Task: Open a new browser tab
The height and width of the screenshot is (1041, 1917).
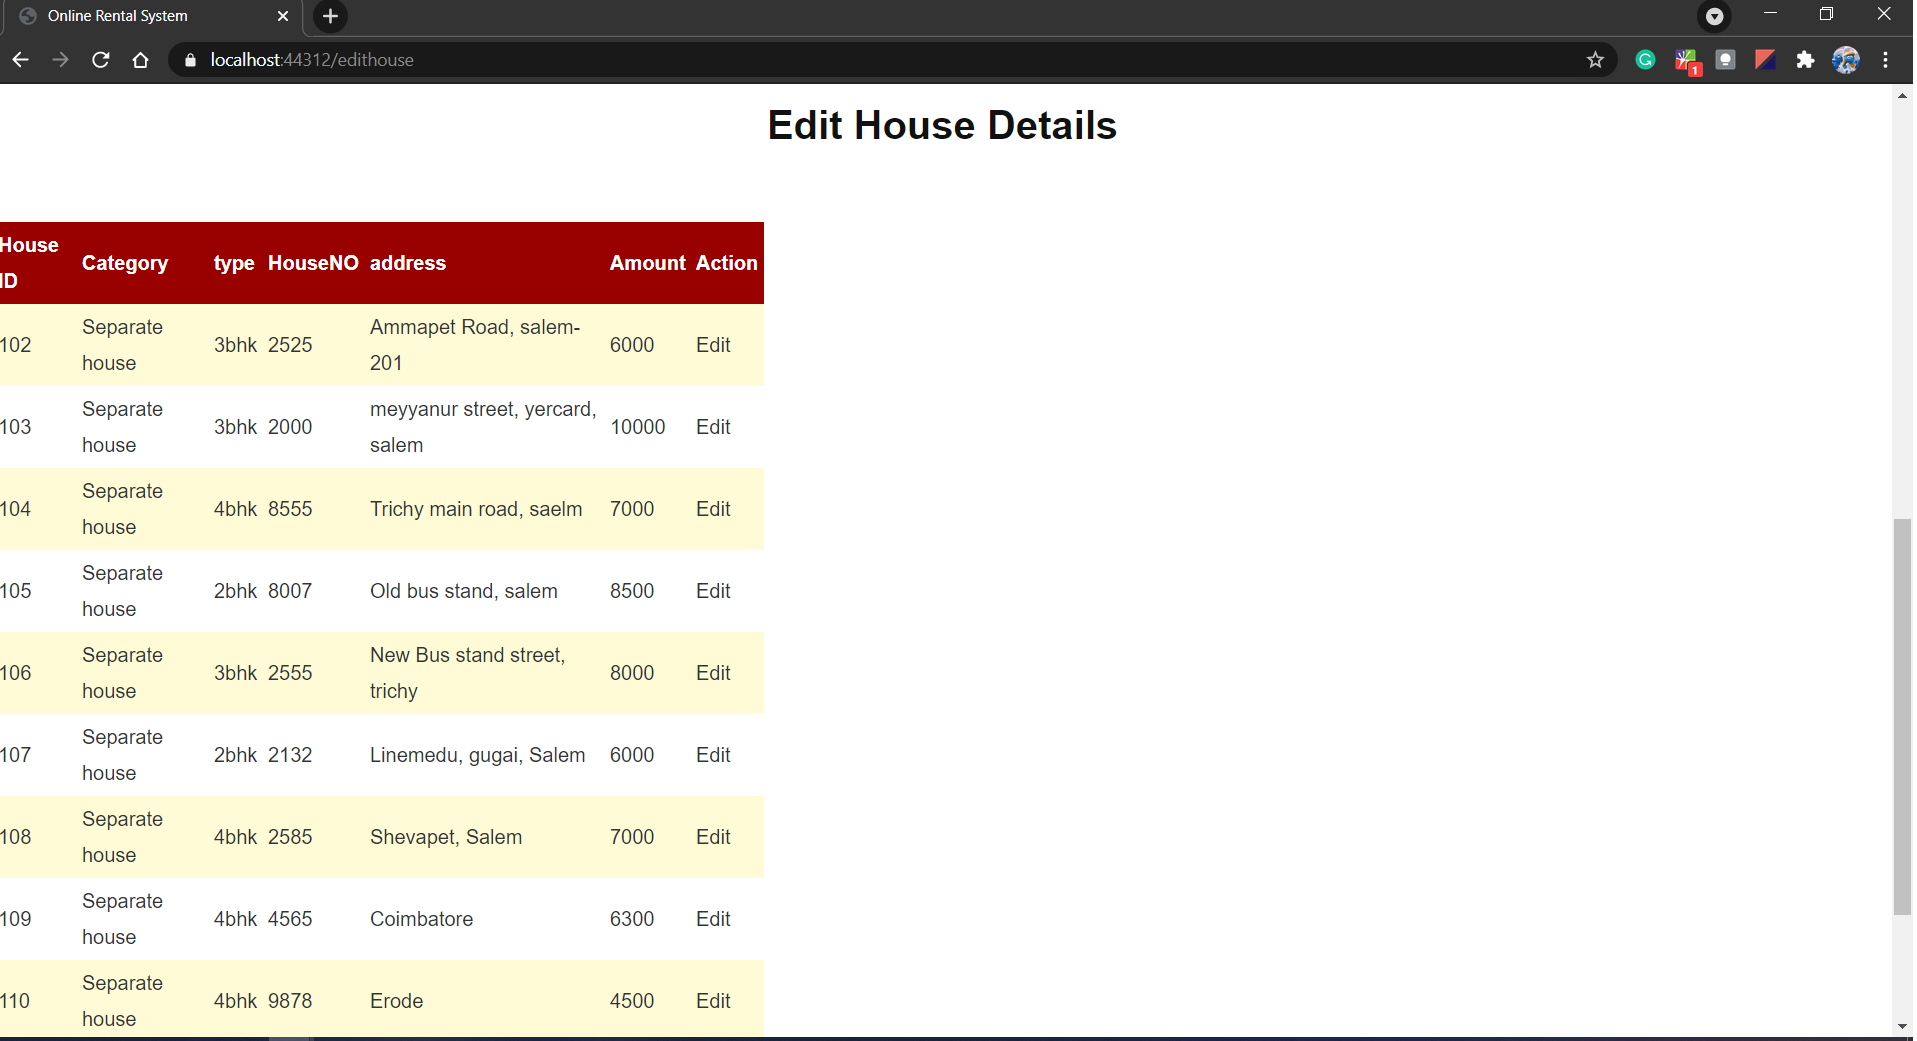Action: click(330, 16)
